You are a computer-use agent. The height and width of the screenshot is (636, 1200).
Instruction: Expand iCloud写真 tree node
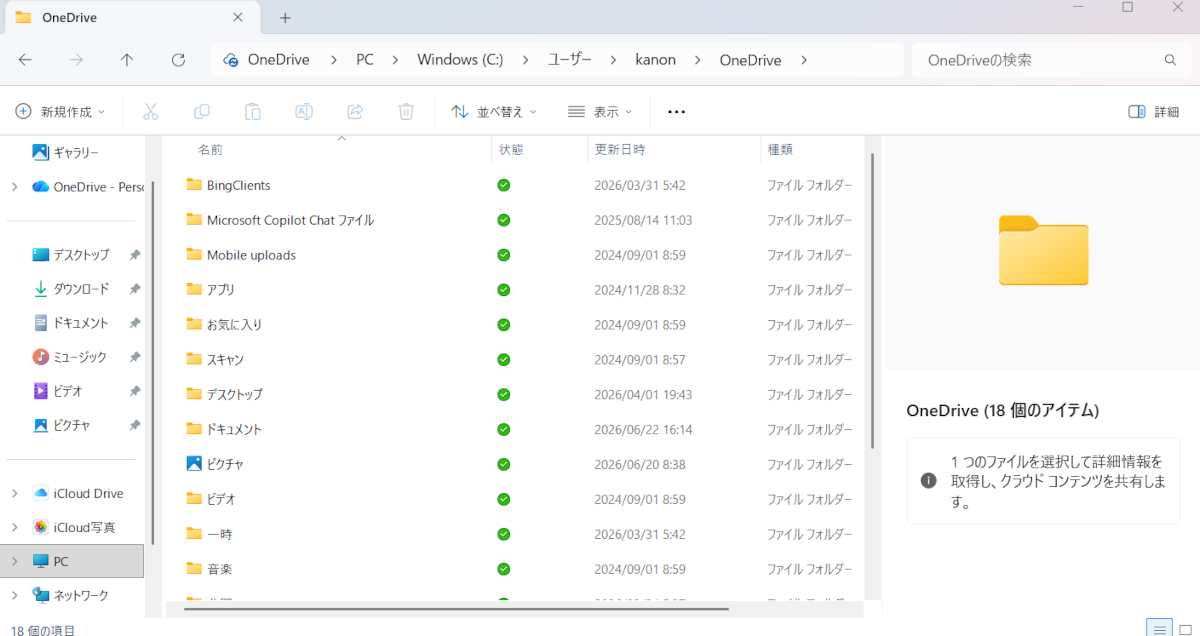14,527
